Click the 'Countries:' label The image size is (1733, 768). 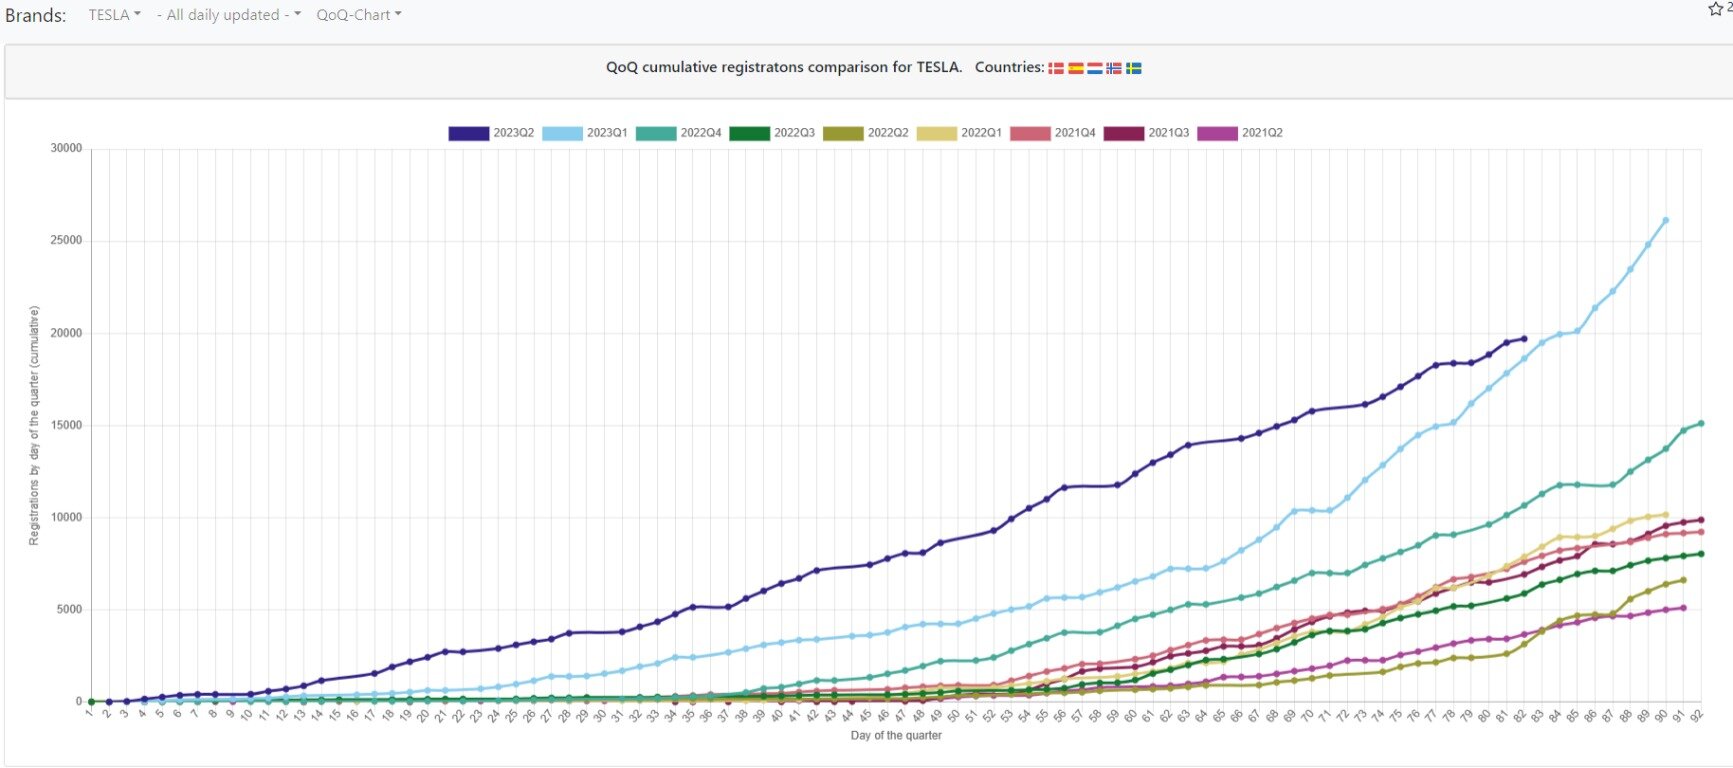pos(1009,68)
